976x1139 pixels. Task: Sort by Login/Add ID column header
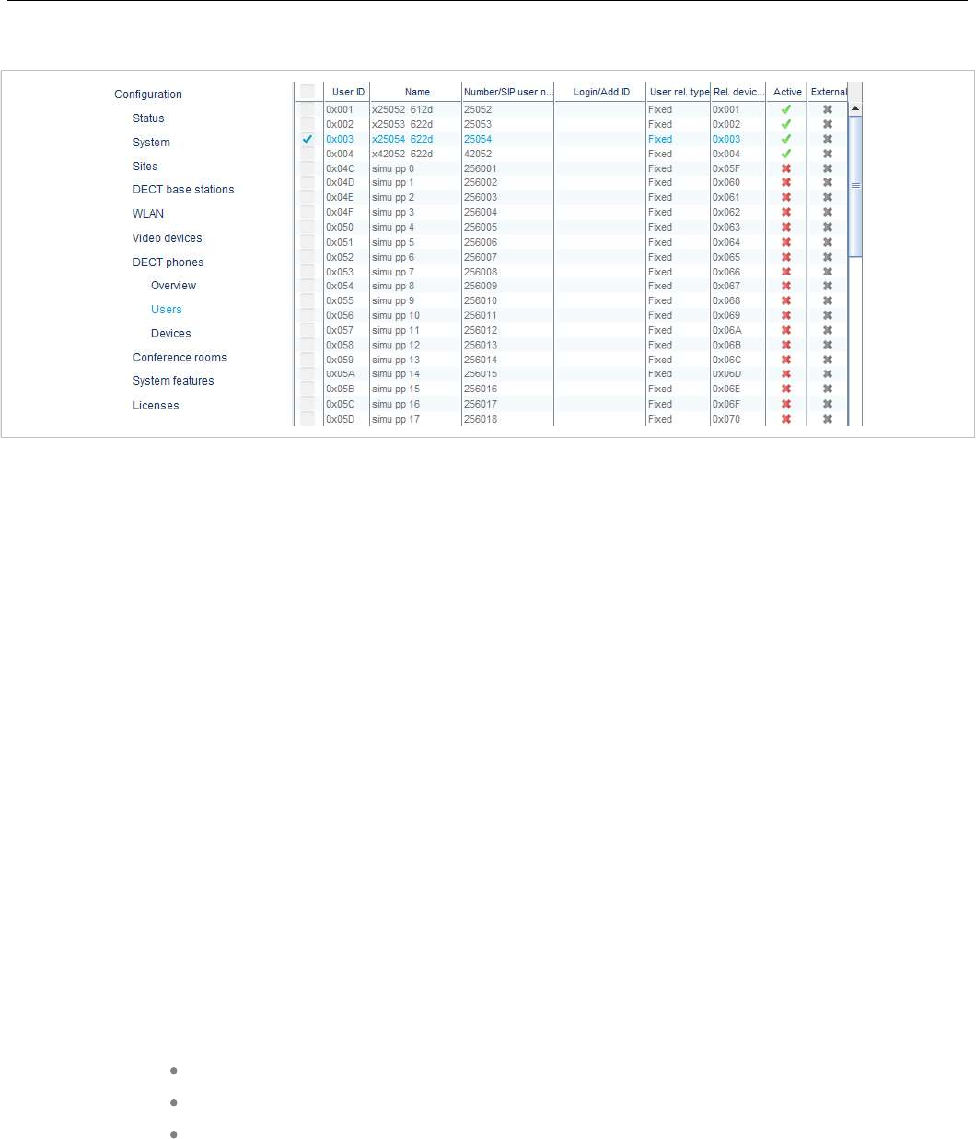[601, 92]
